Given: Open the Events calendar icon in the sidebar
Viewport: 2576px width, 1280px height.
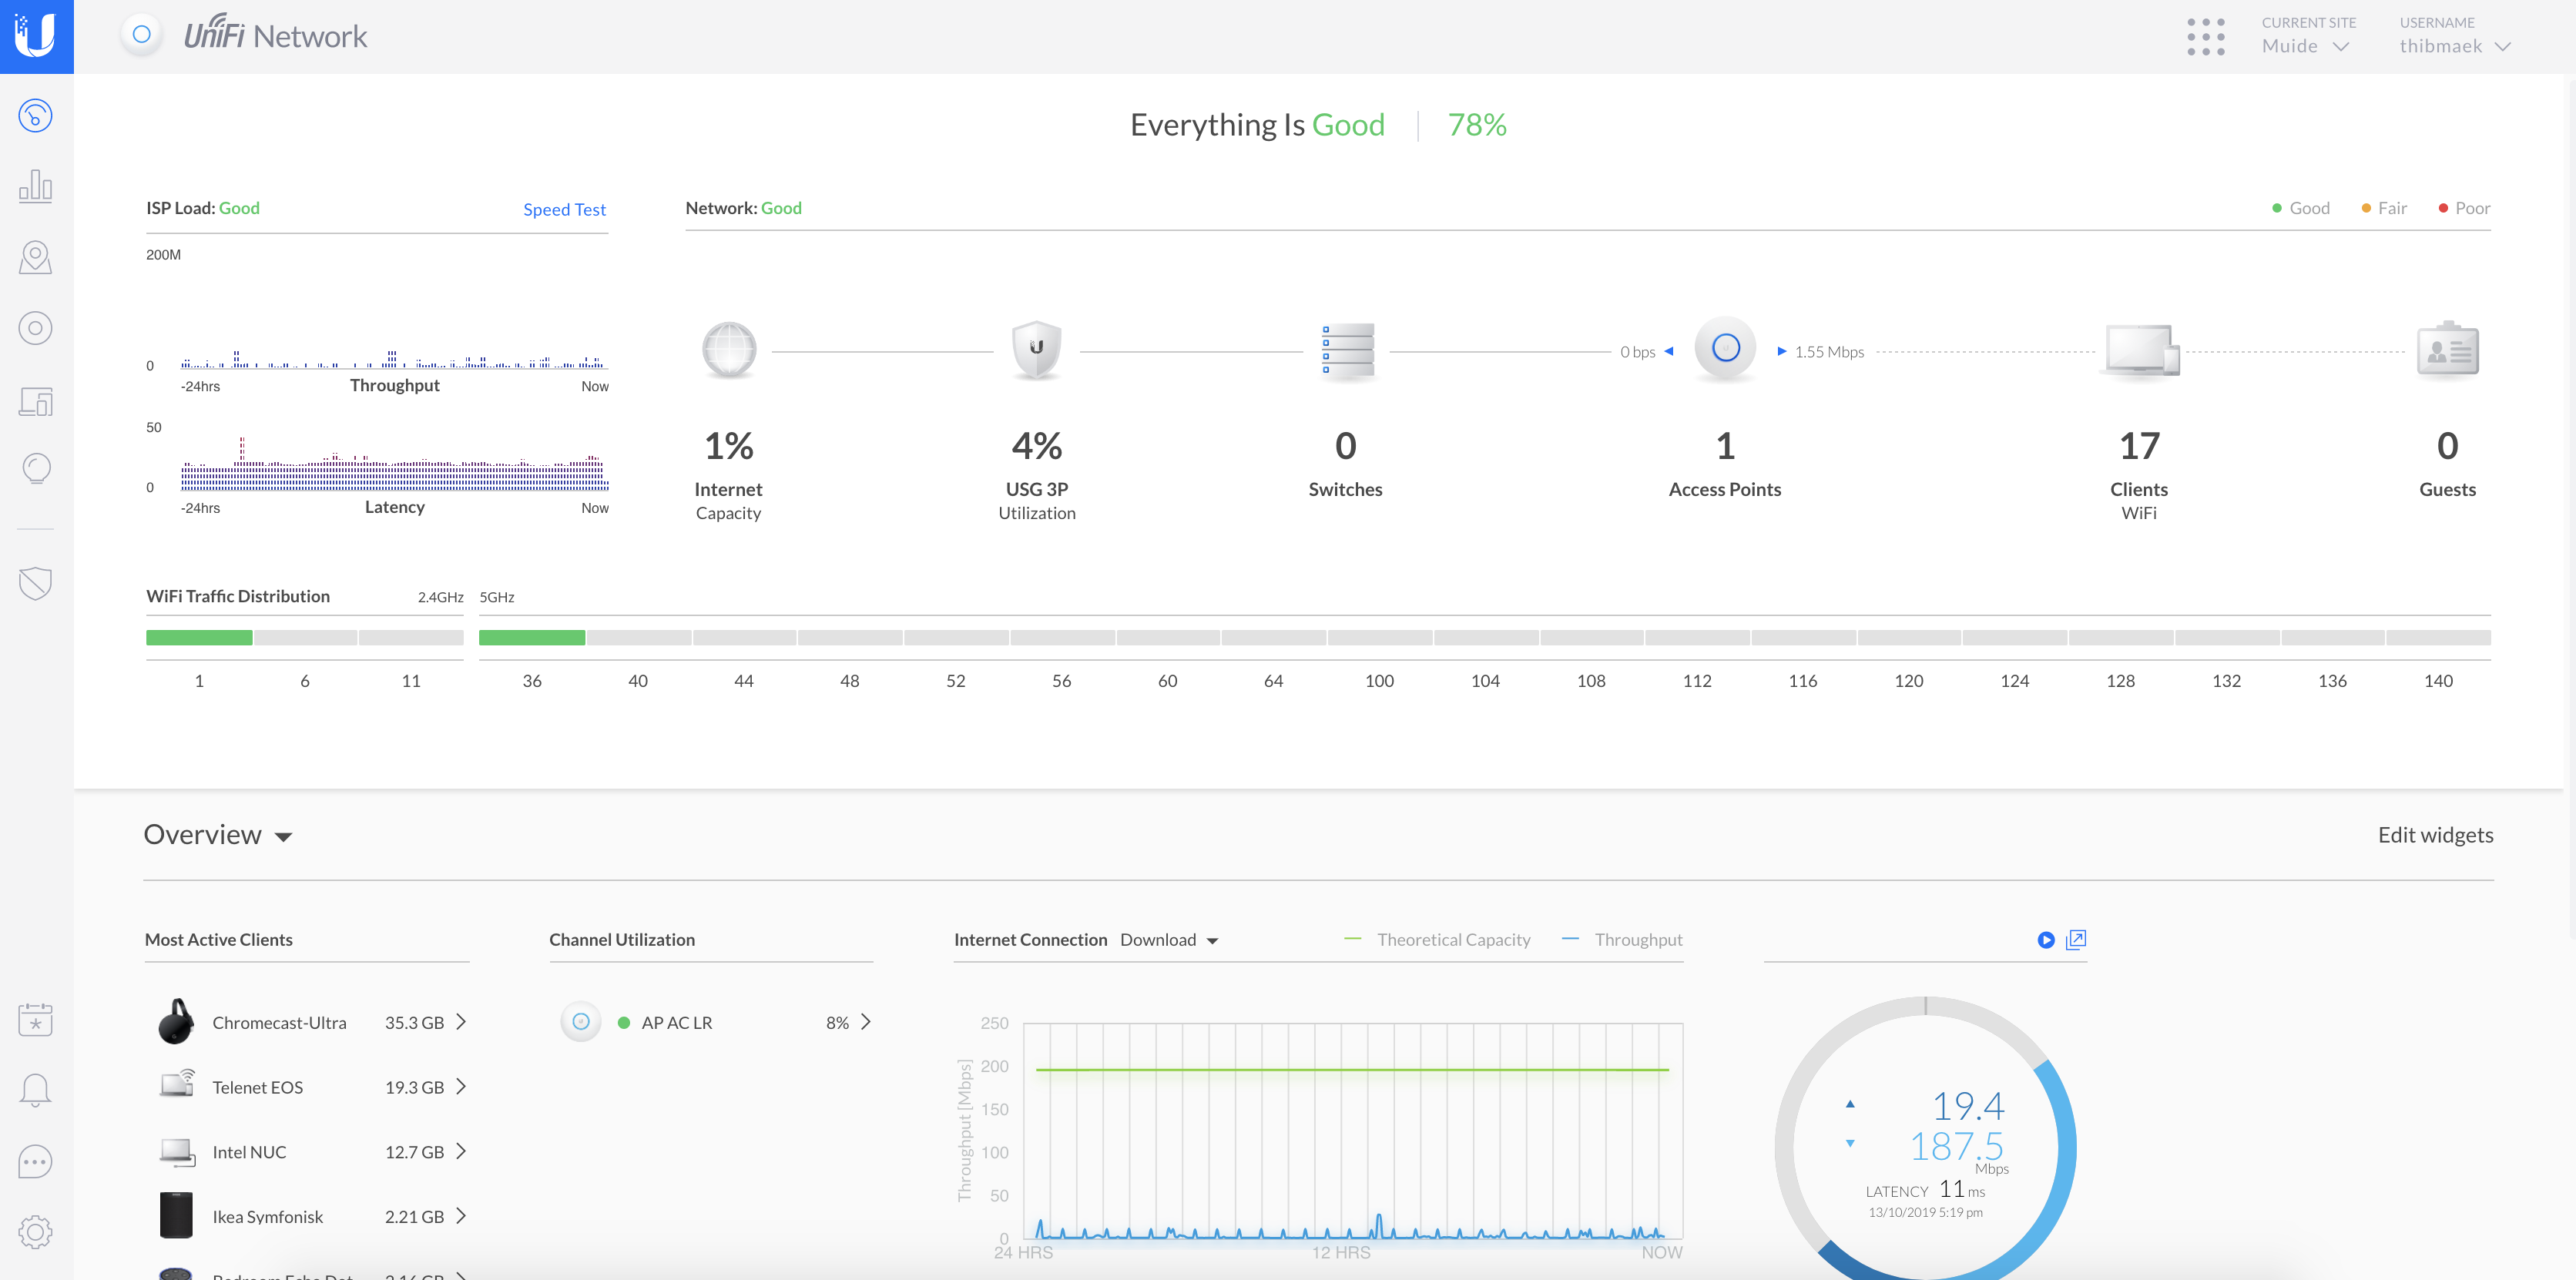Looking at the screenshot, I should pos(36,1019).
